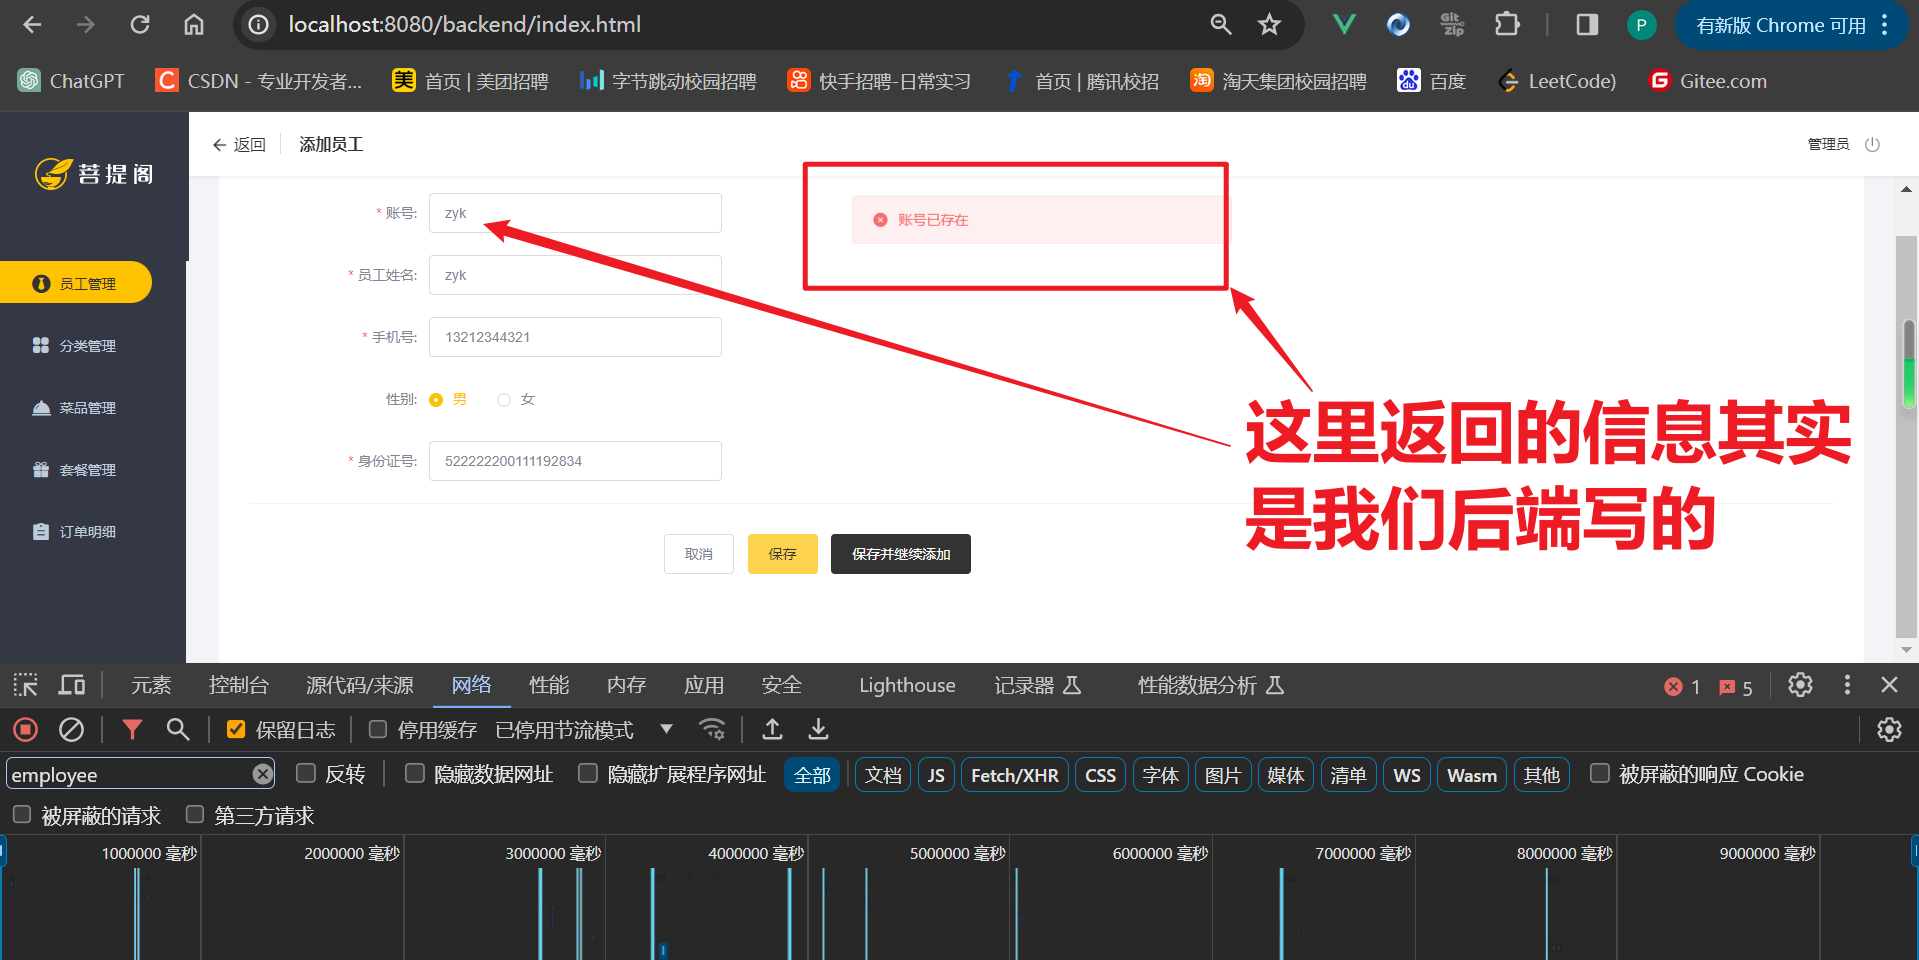This screenshot has height=960, width=1919.
Task: Check the 隐藏扩展程序网址 checkbox
Action: 588,774
